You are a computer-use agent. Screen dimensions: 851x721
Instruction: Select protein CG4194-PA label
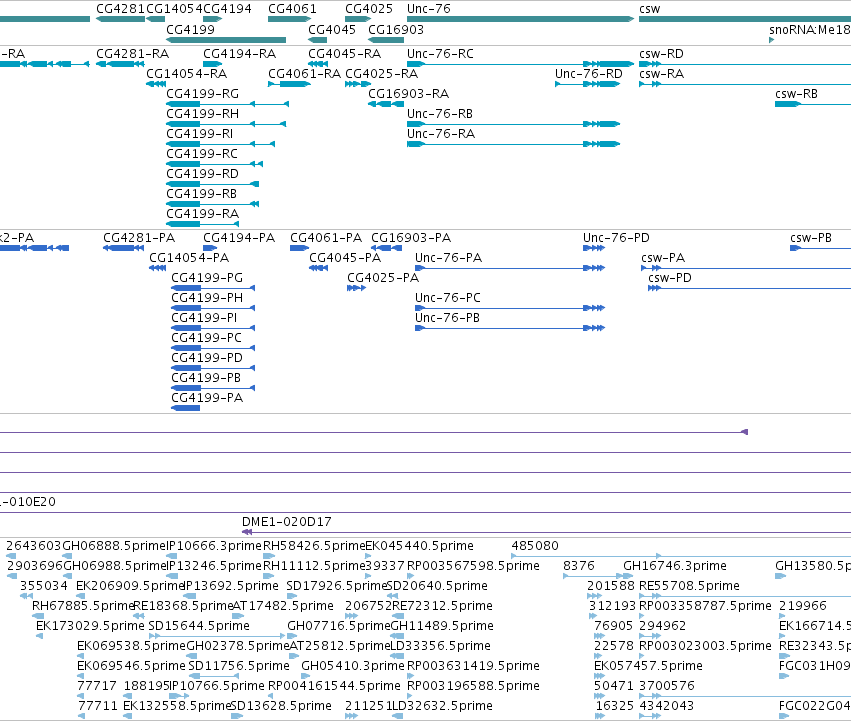point(239,238)
